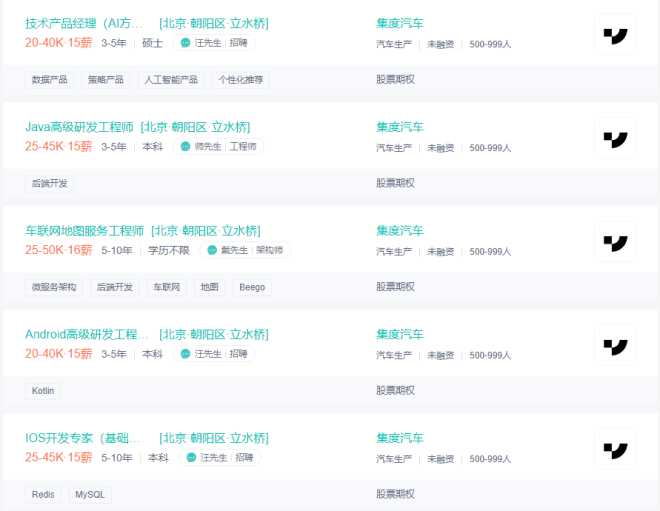Screen dimensions: 660x511
Task: Click 集度汽车 company name in 技术产品经理 row
Action: click(x=400, y=24)
